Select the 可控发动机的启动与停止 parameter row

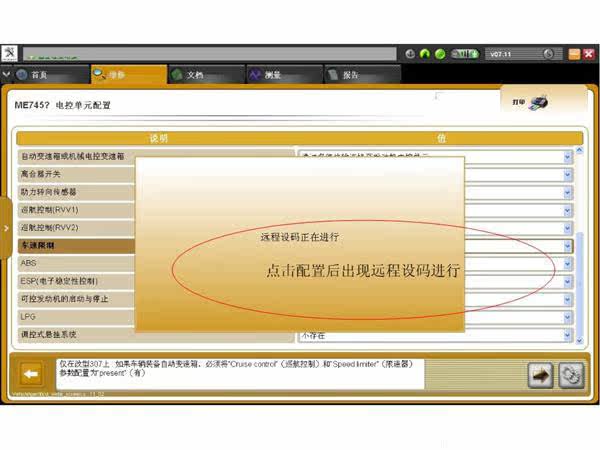click(x=77, y=299)
